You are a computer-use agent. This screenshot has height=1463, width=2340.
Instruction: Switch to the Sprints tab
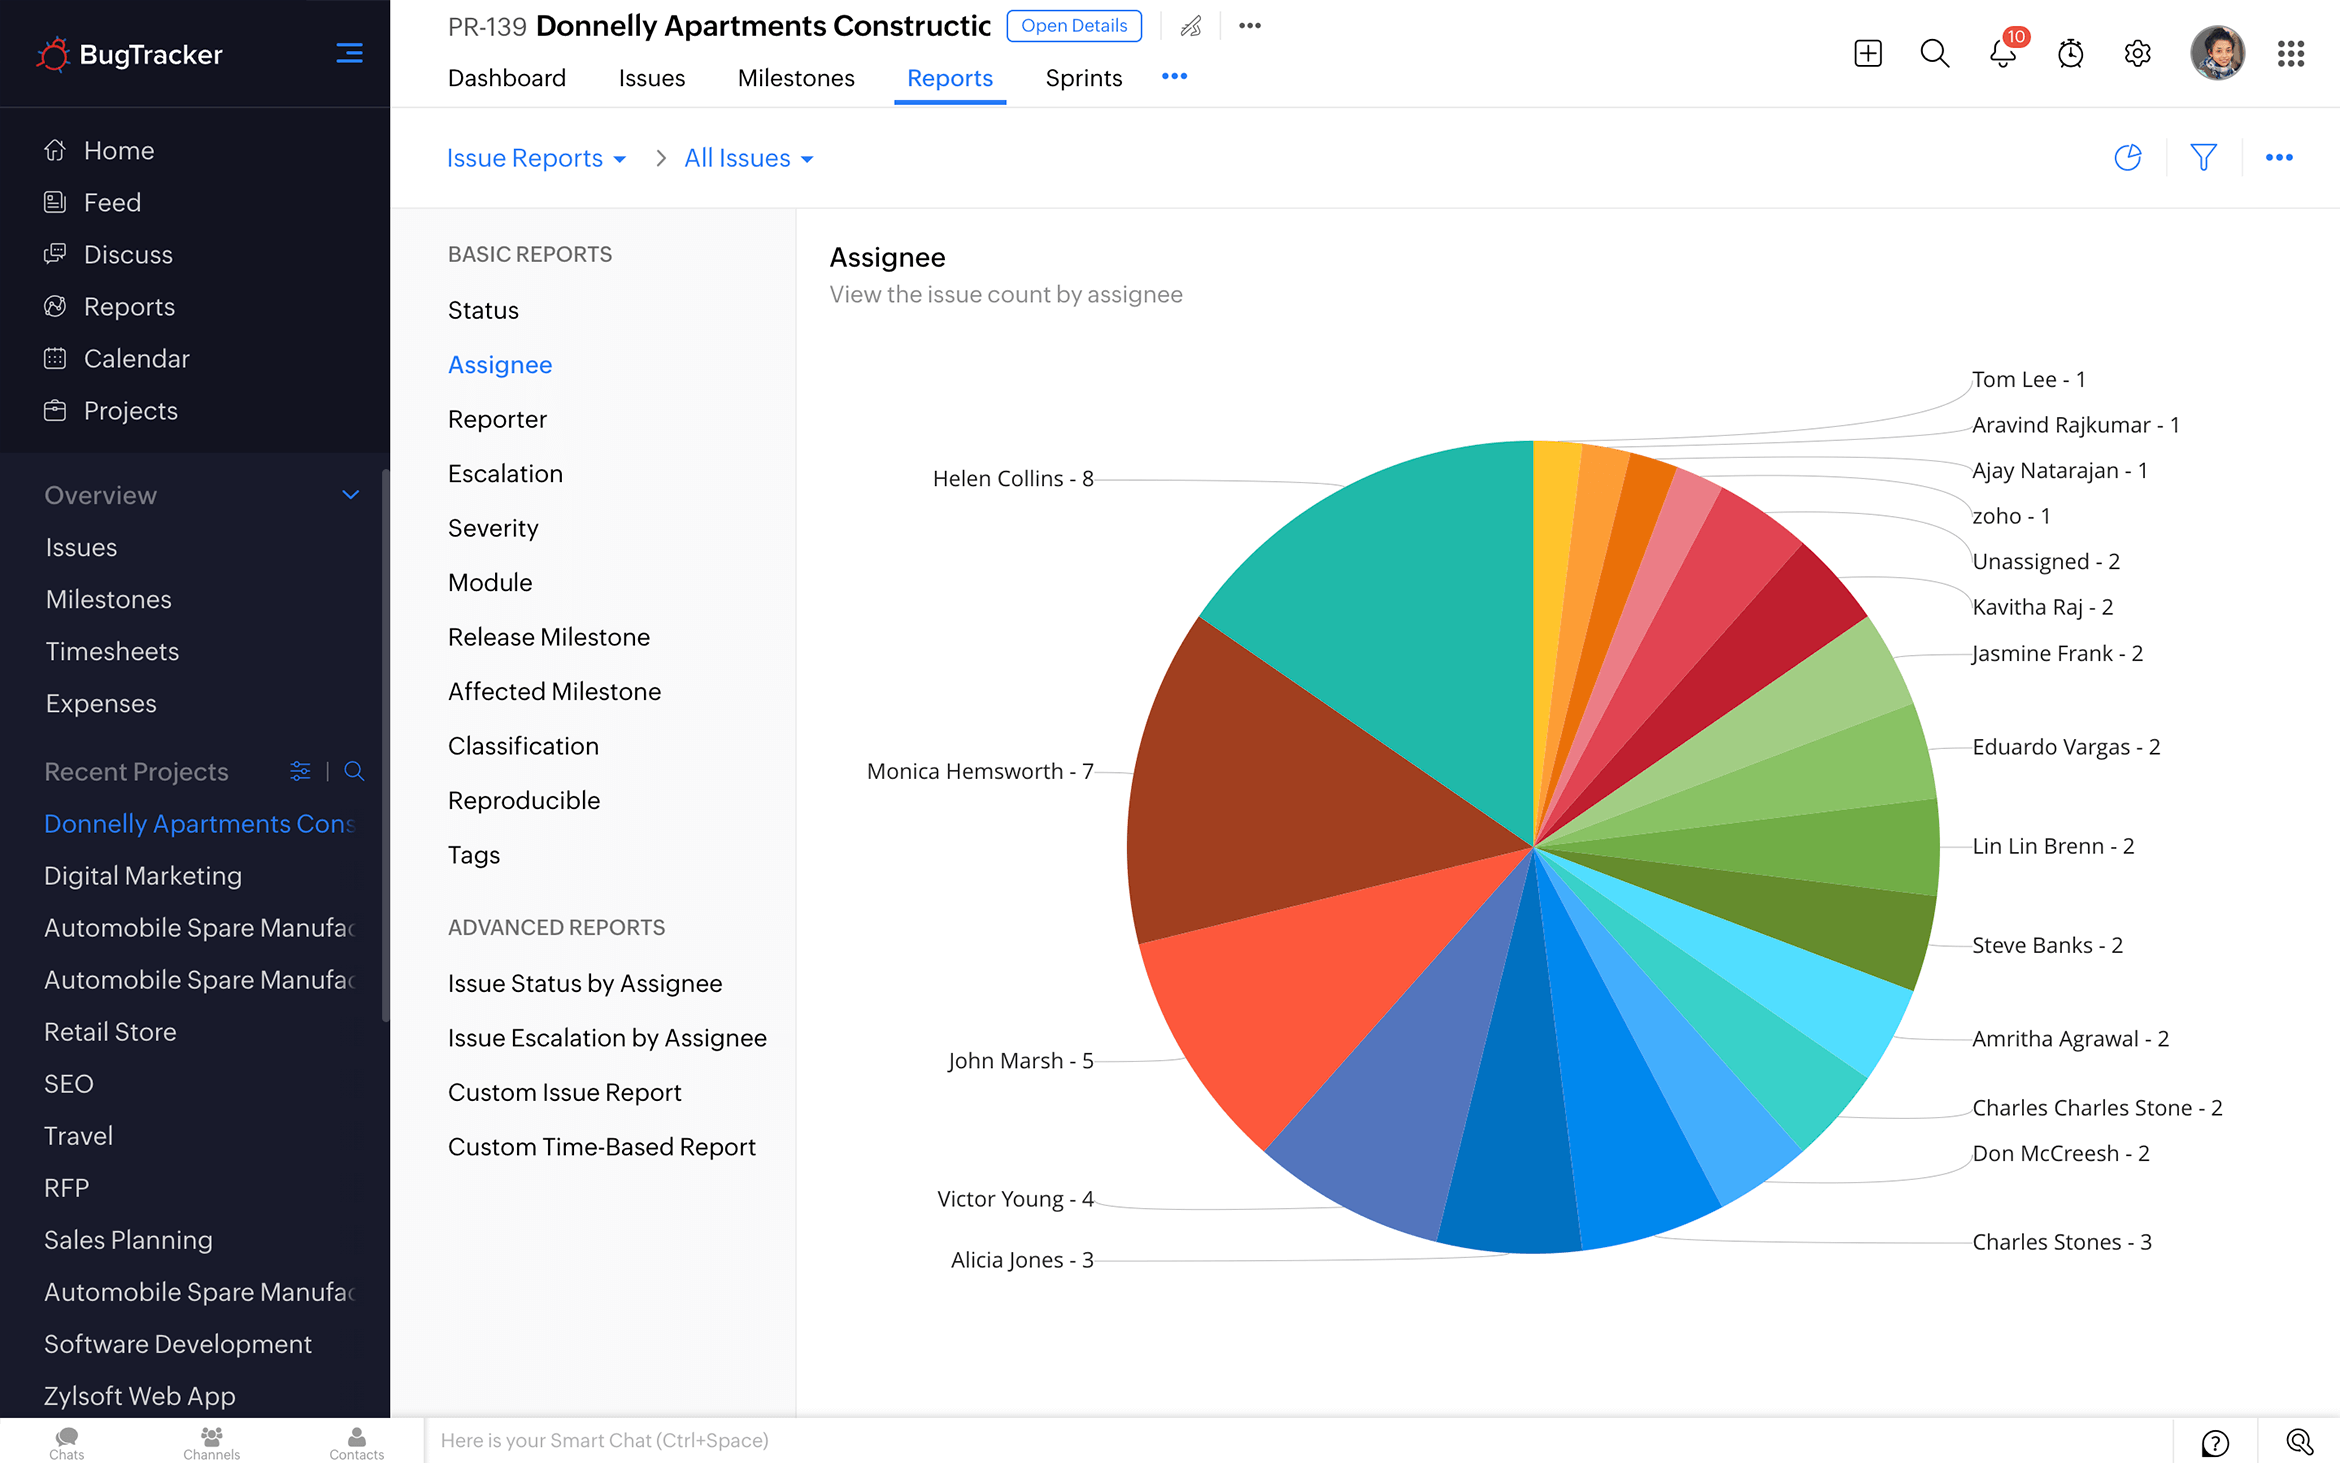(1083, 78)
